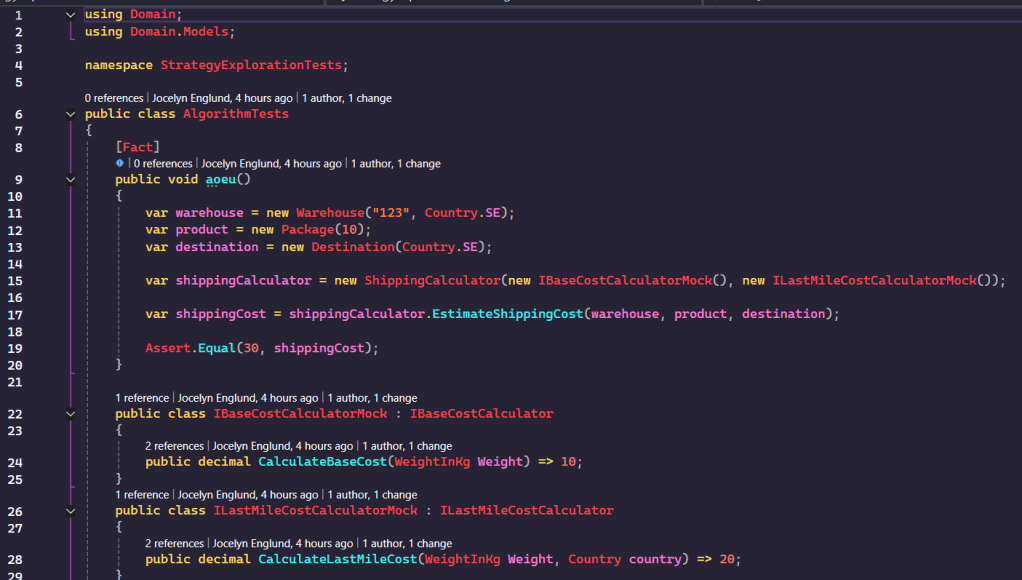Open '0 references' CodeLens above AlgorithmTests class
This screenshot has height=580, width=1022.
pyautogui.click(x=115, y=98)
